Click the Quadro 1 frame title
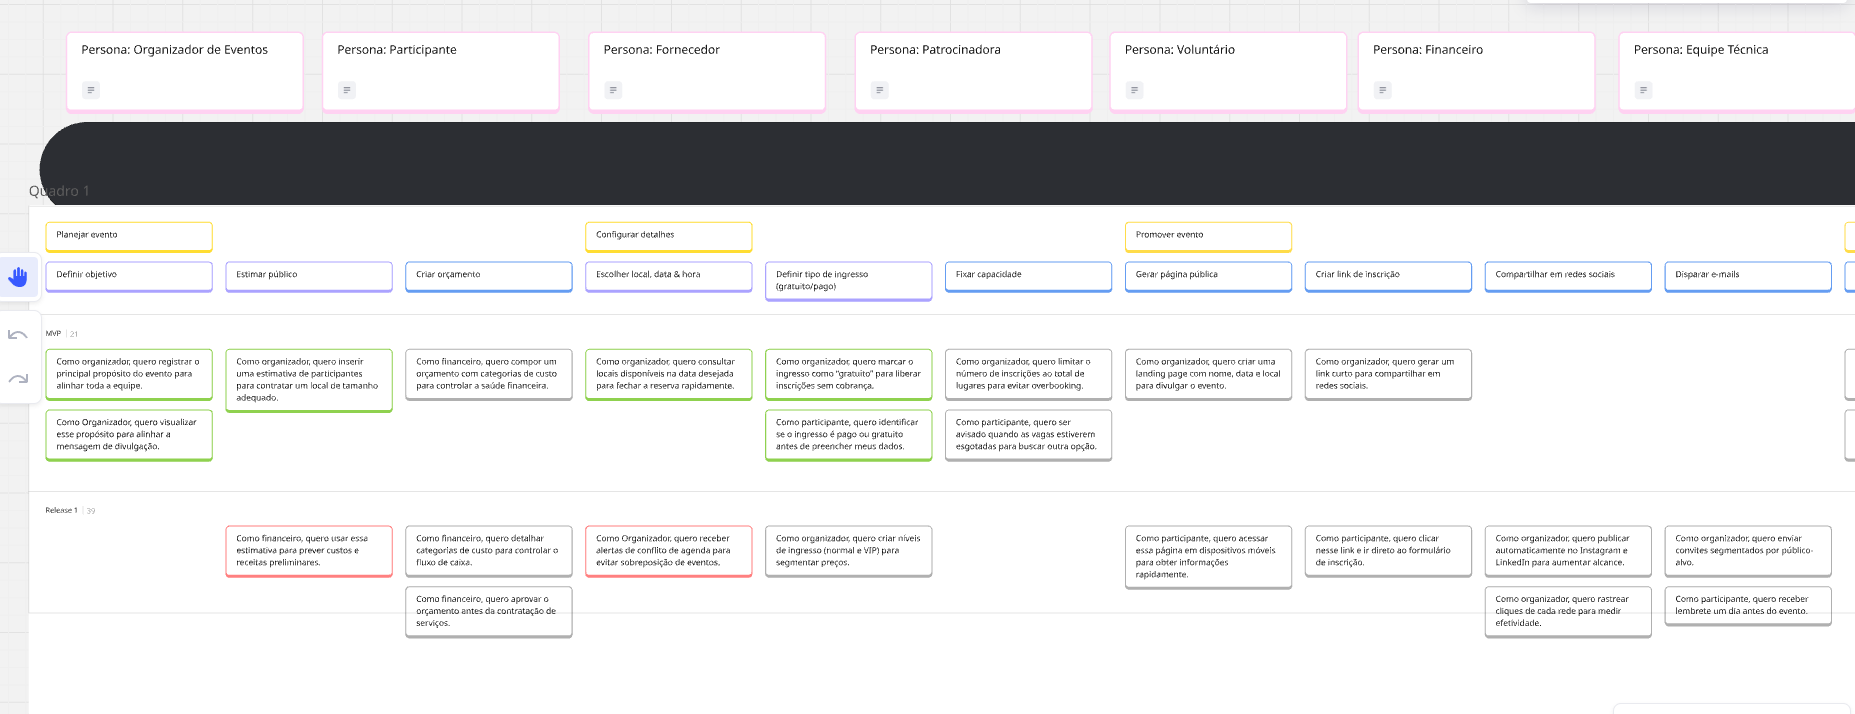Screen dimensions: 1855x714 click(x=59, y=191)
